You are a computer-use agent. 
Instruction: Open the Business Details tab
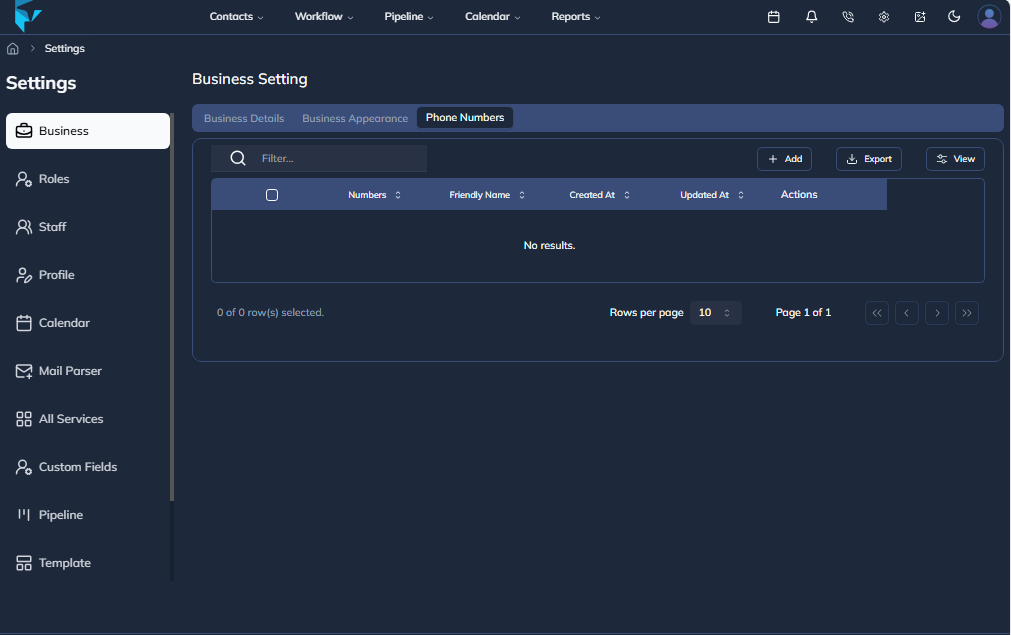pos(244,117)
